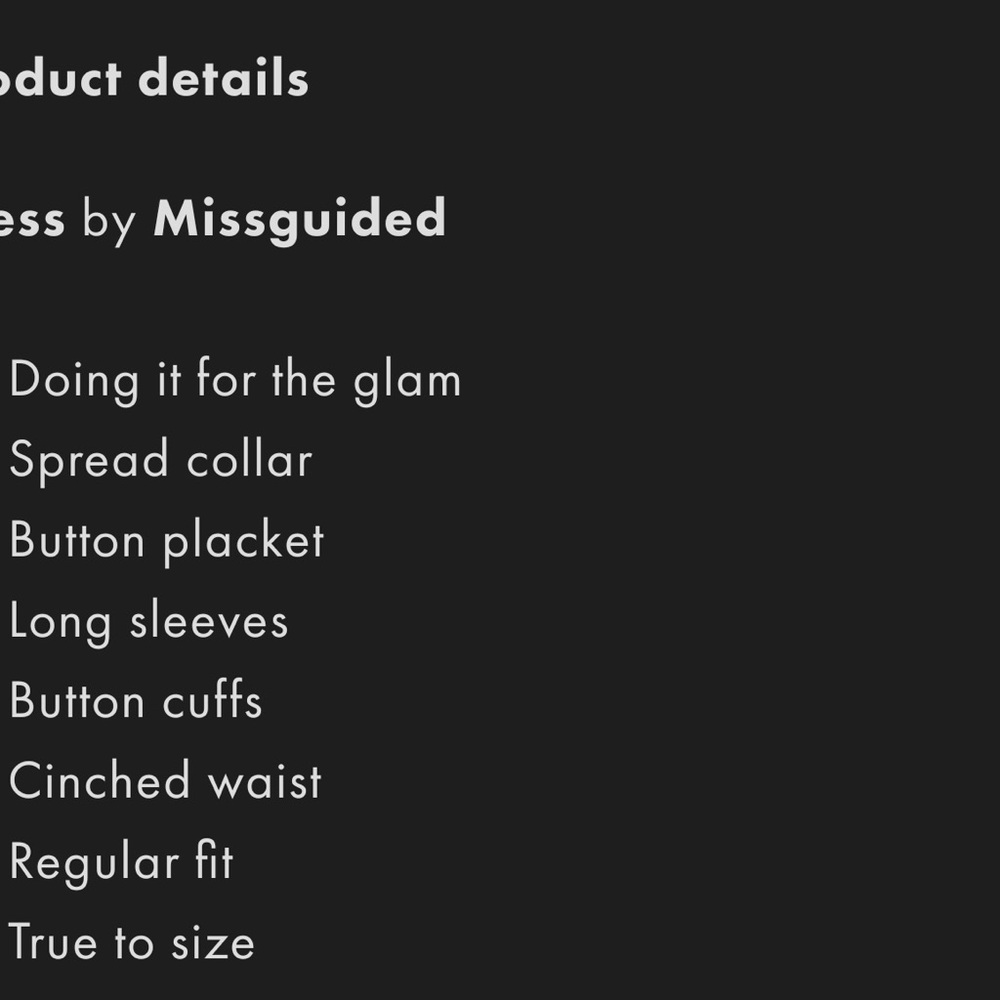Open the Missguided brand link
Screen dimensions: 1000x1000
click(x=299, y=220)
